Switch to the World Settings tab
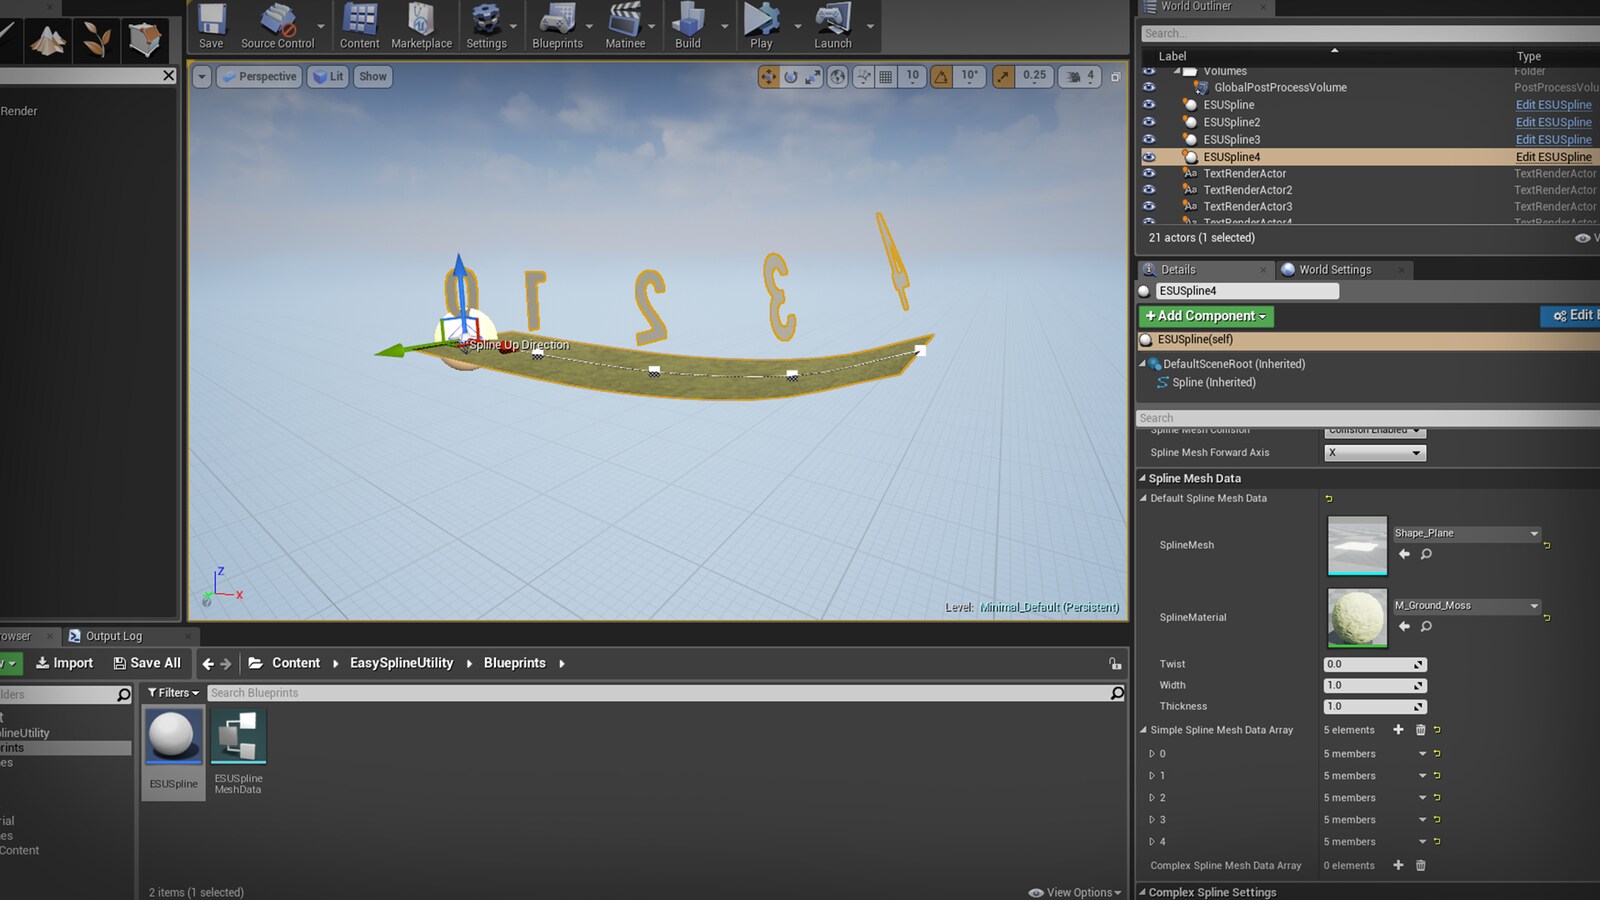1600x900 pixels. [1334, 269]
